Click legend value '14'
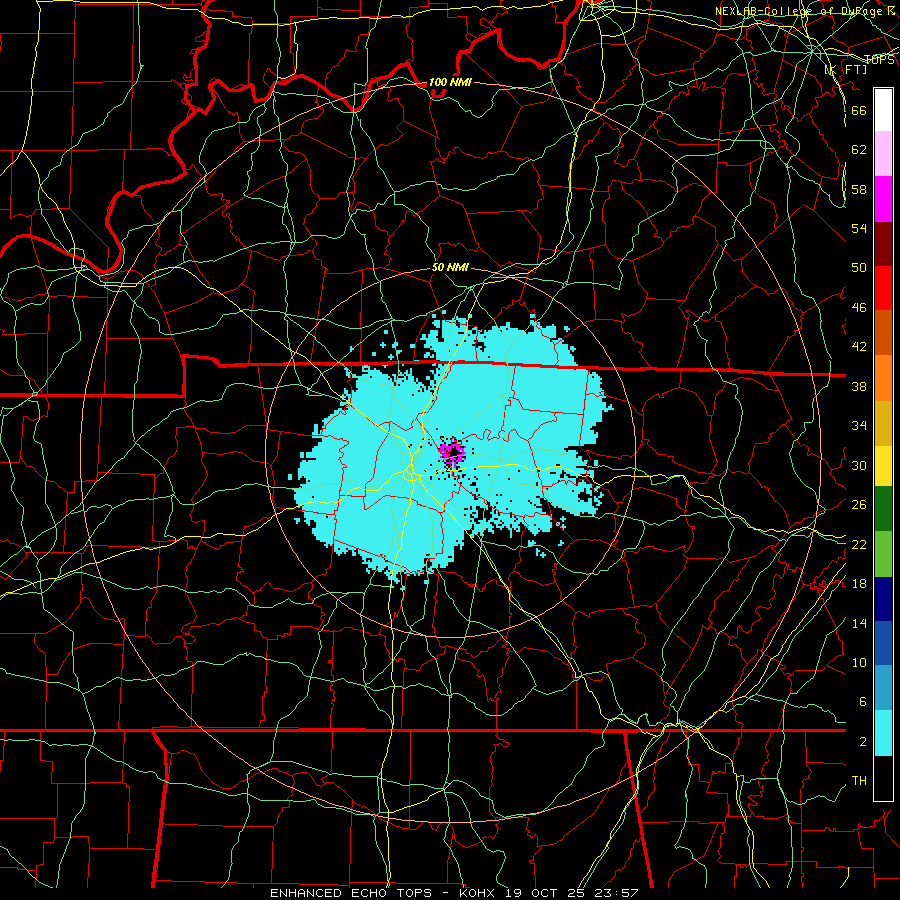 coord(859,623)
